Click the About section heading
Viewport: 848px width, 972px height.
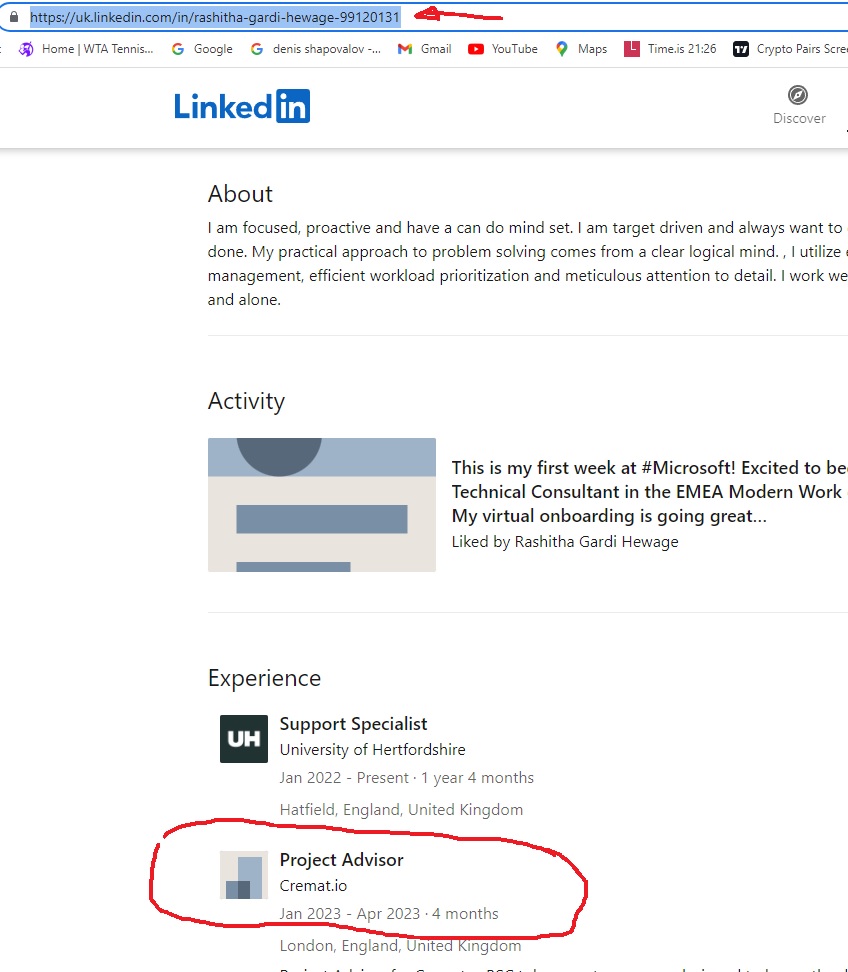[x=240, y=194]
